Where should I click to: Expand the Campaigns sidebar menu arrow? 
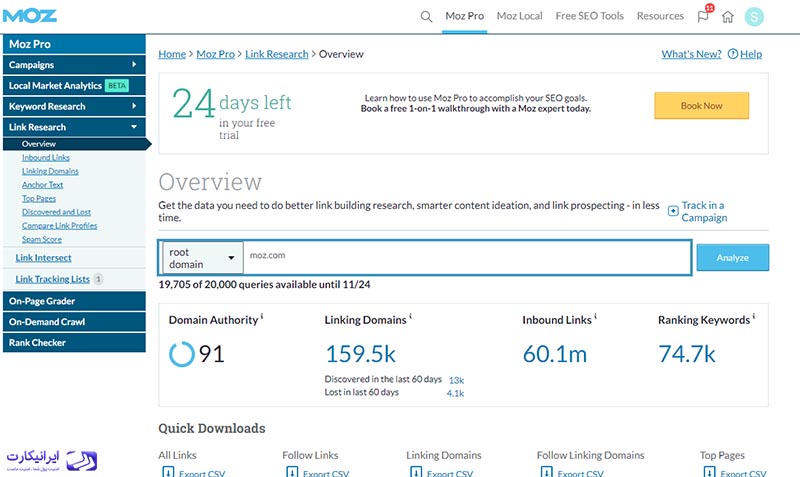click(x=134, y=64)
